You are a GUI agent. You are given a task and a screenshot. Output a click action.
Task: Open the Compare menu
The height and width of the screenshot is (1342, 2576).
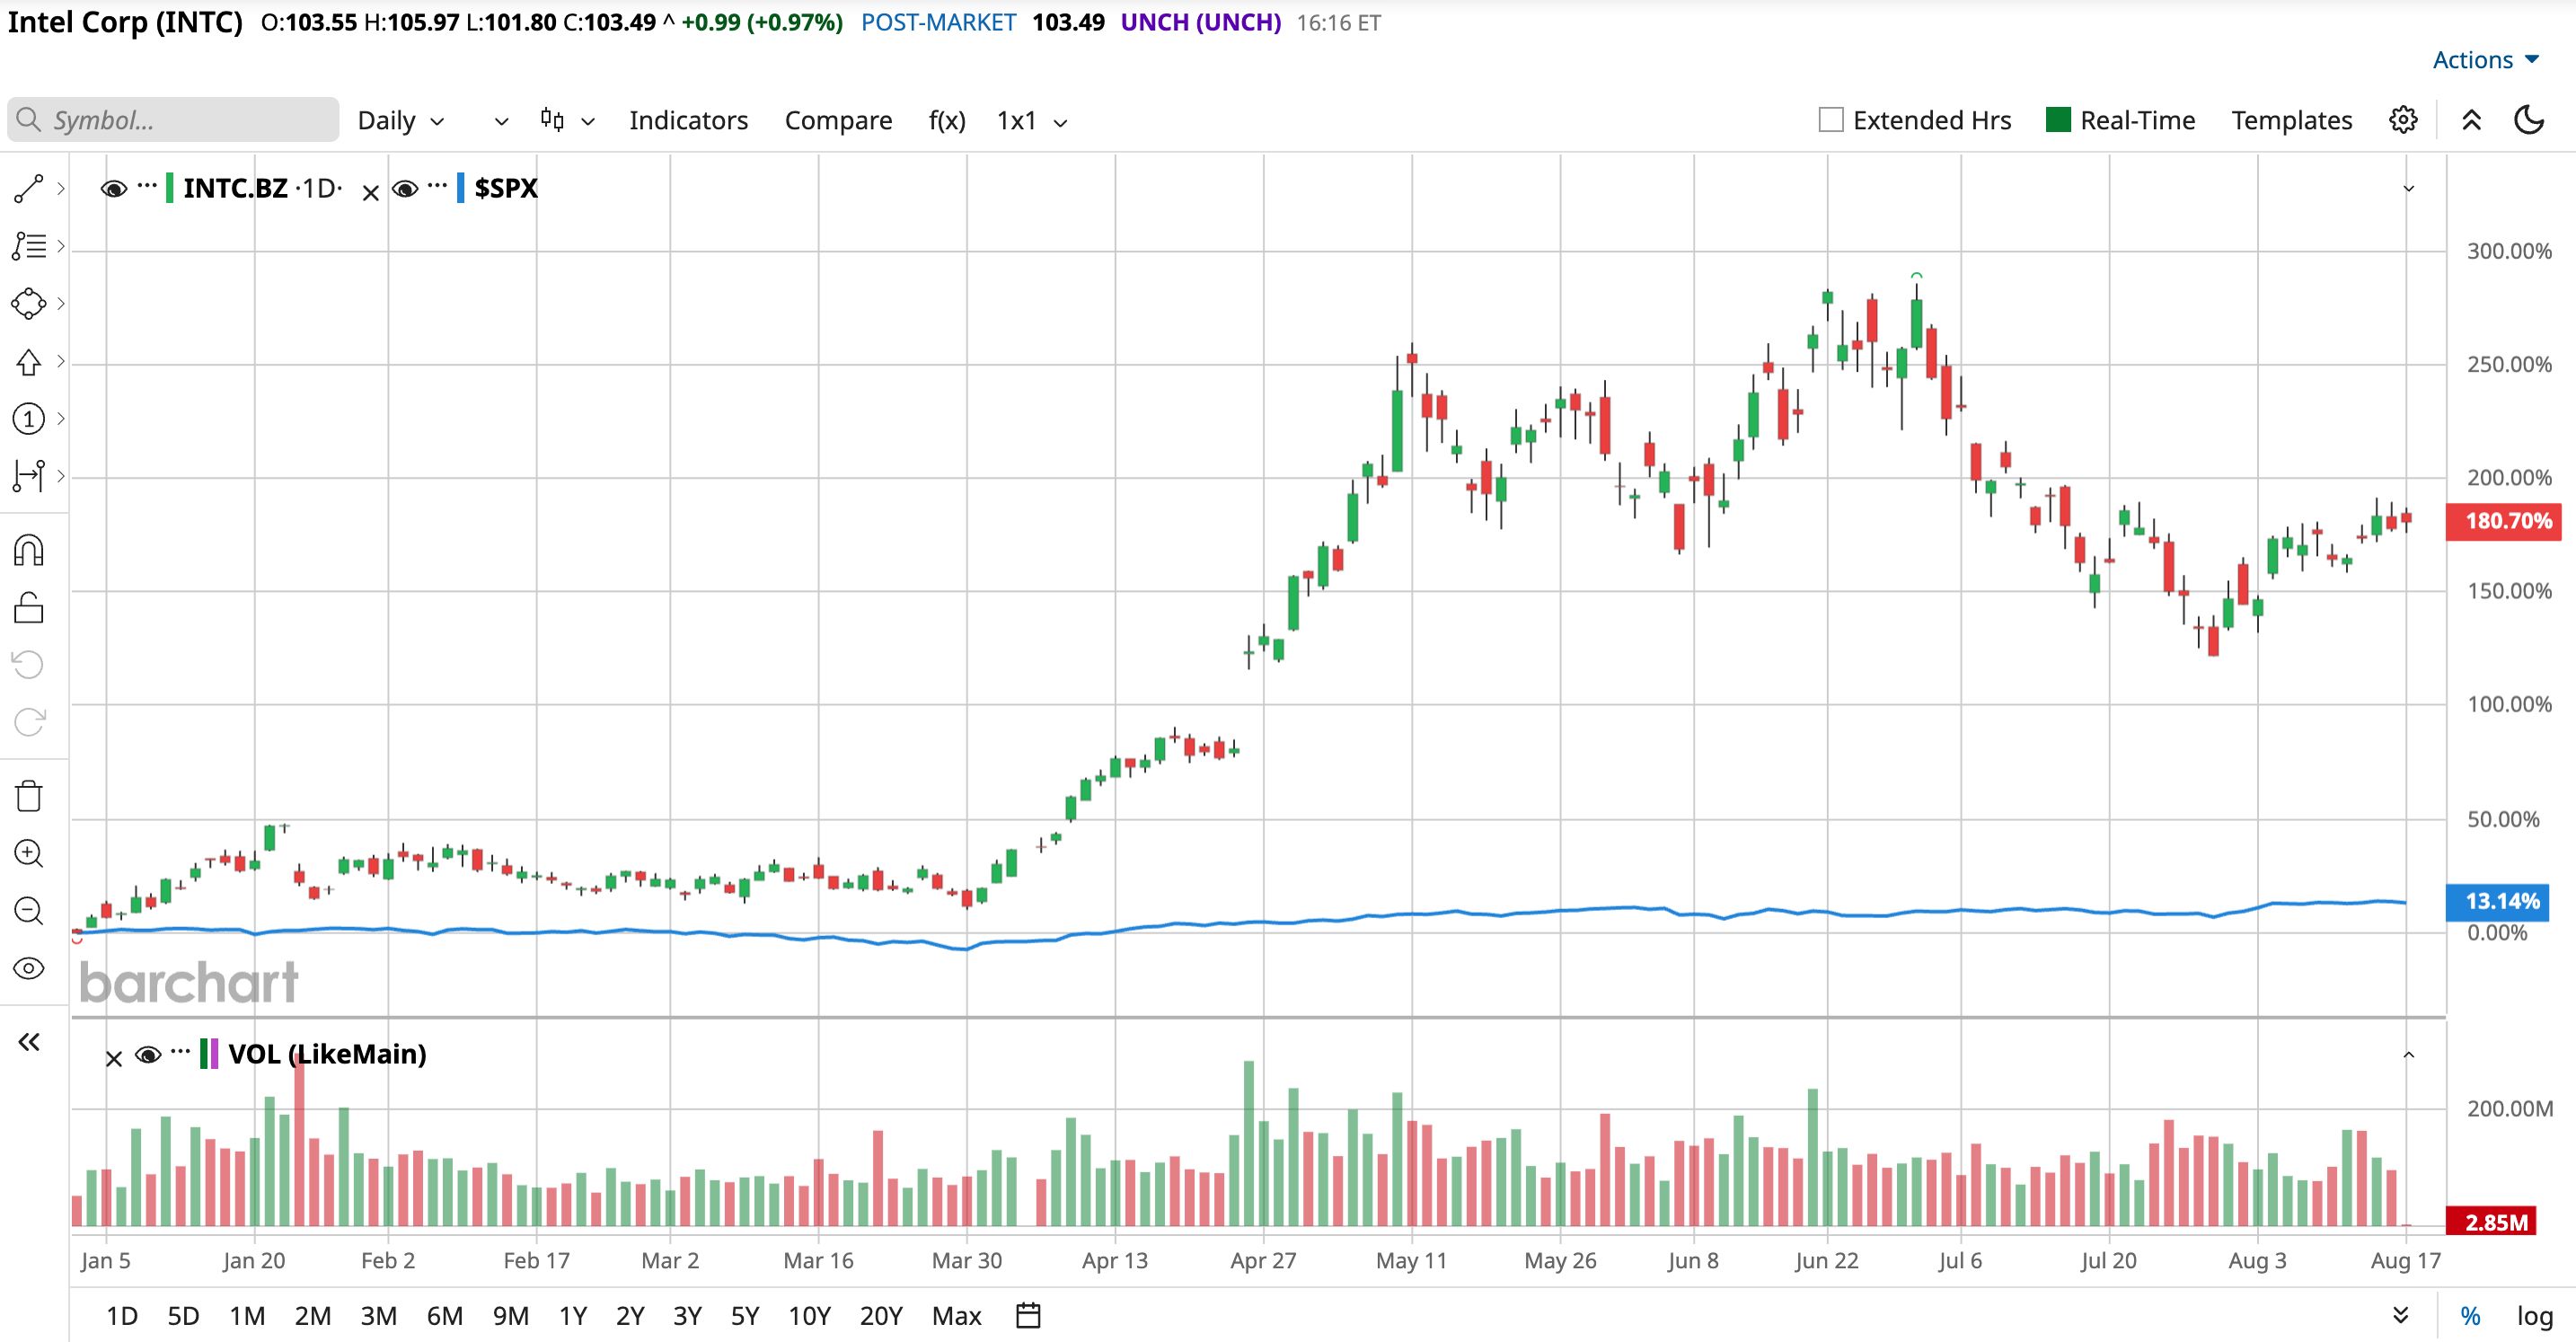tap(838, 120)
